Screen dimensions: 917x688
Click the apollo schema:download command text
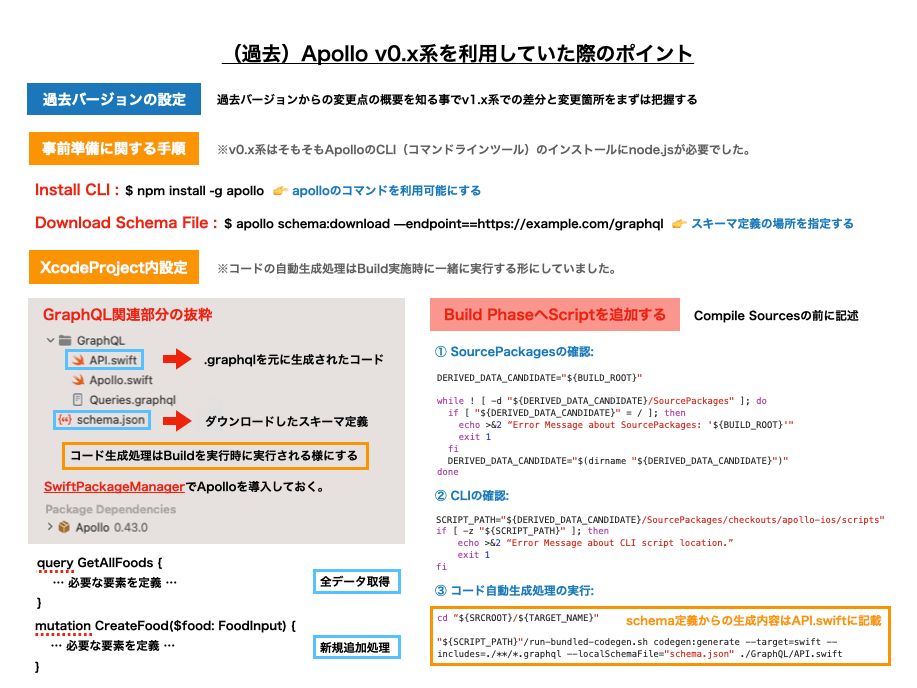(444, 223)
